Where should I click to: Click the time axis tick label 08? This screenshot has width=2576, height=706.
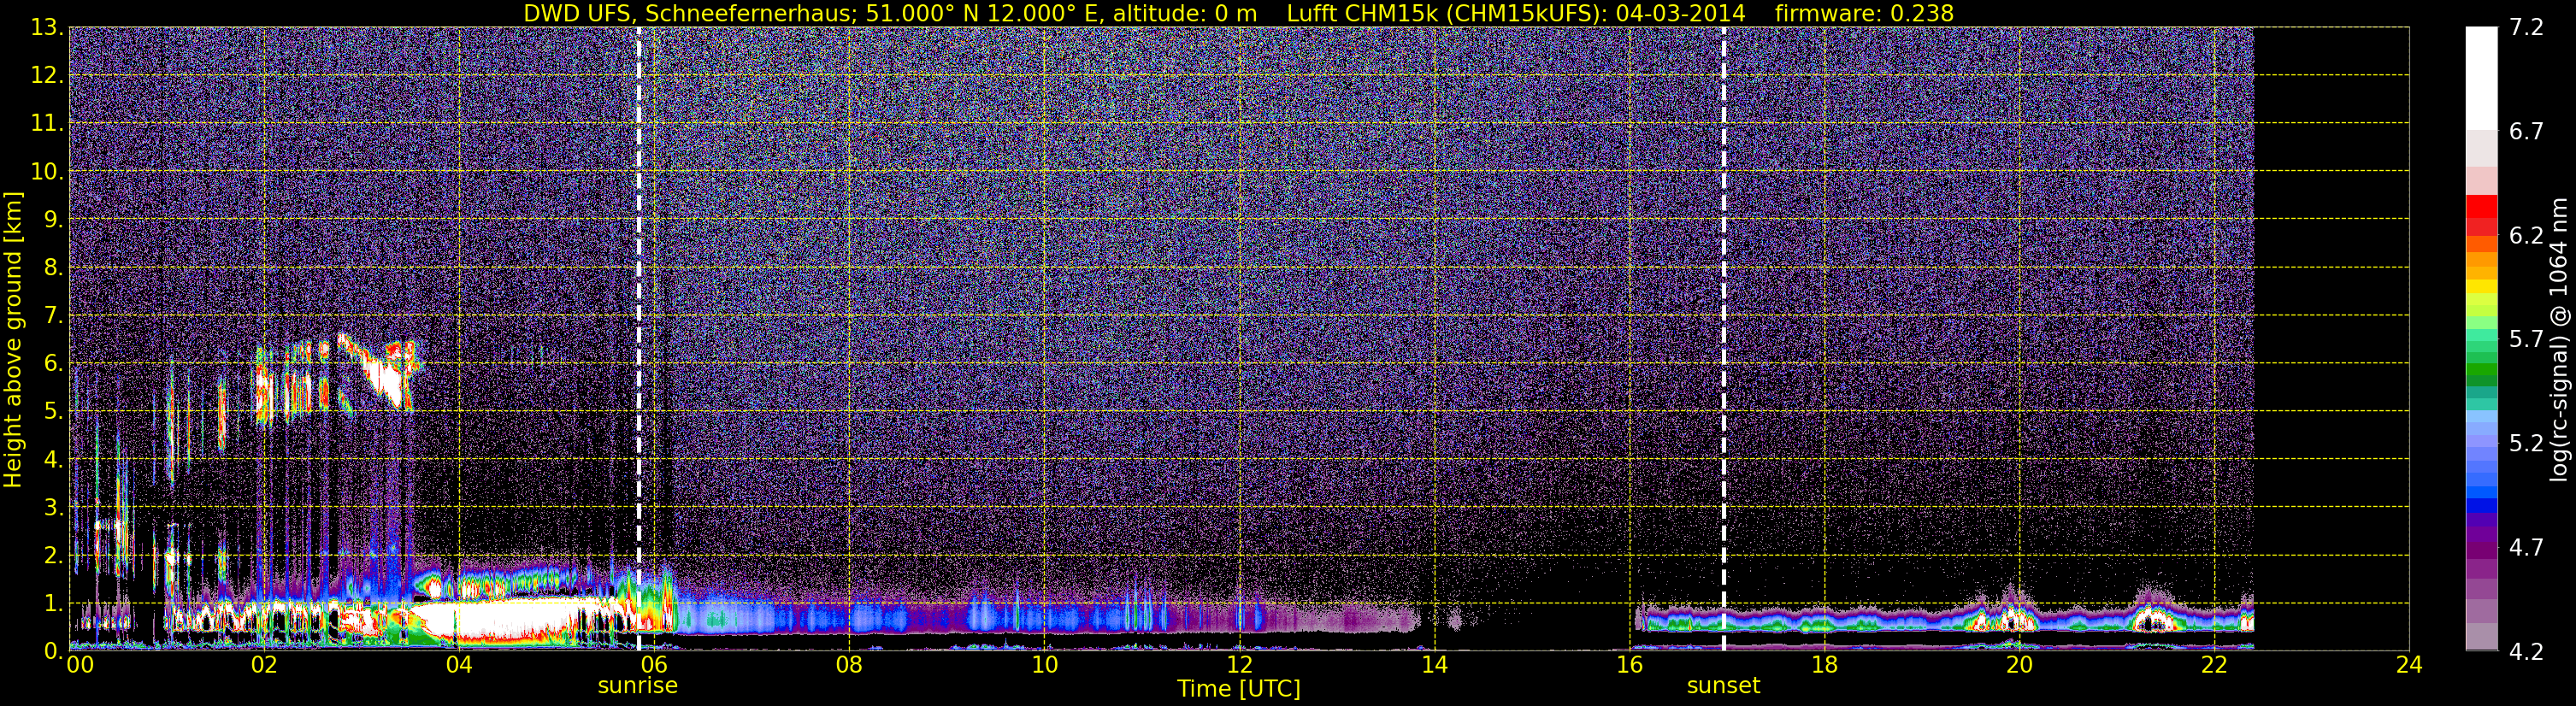[x=848, y=666]
